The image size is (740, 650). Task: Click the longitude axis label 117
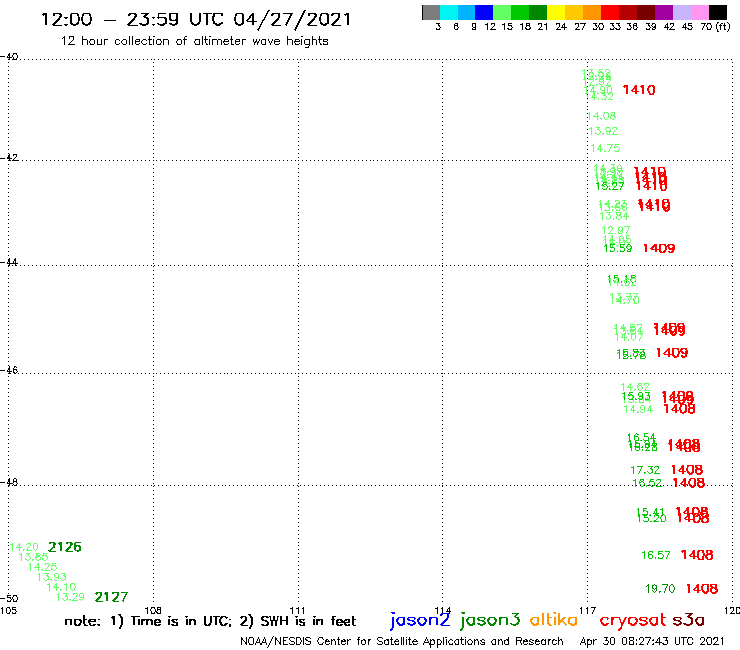[x=588, y=610]
